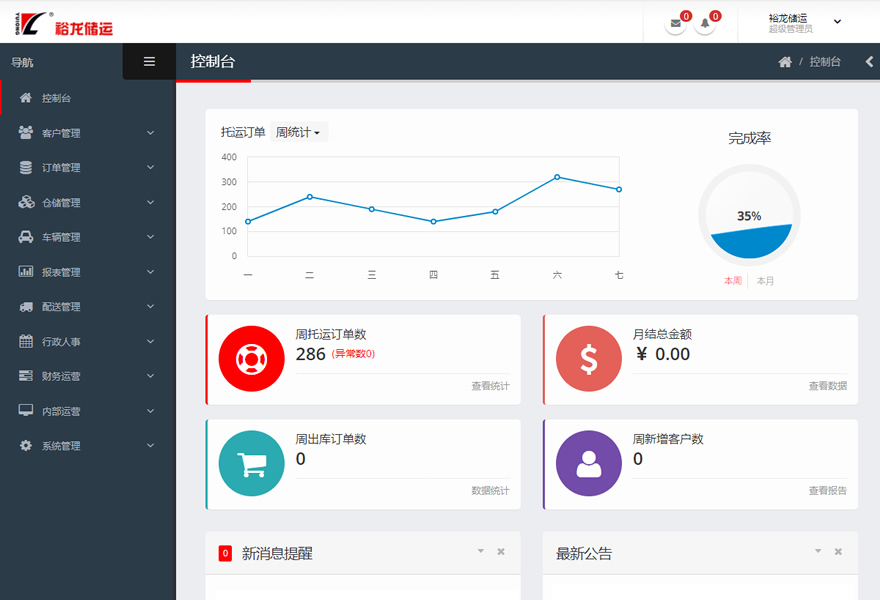
Task: Open the 报表管理 menu item
Action: click(88, 272)
